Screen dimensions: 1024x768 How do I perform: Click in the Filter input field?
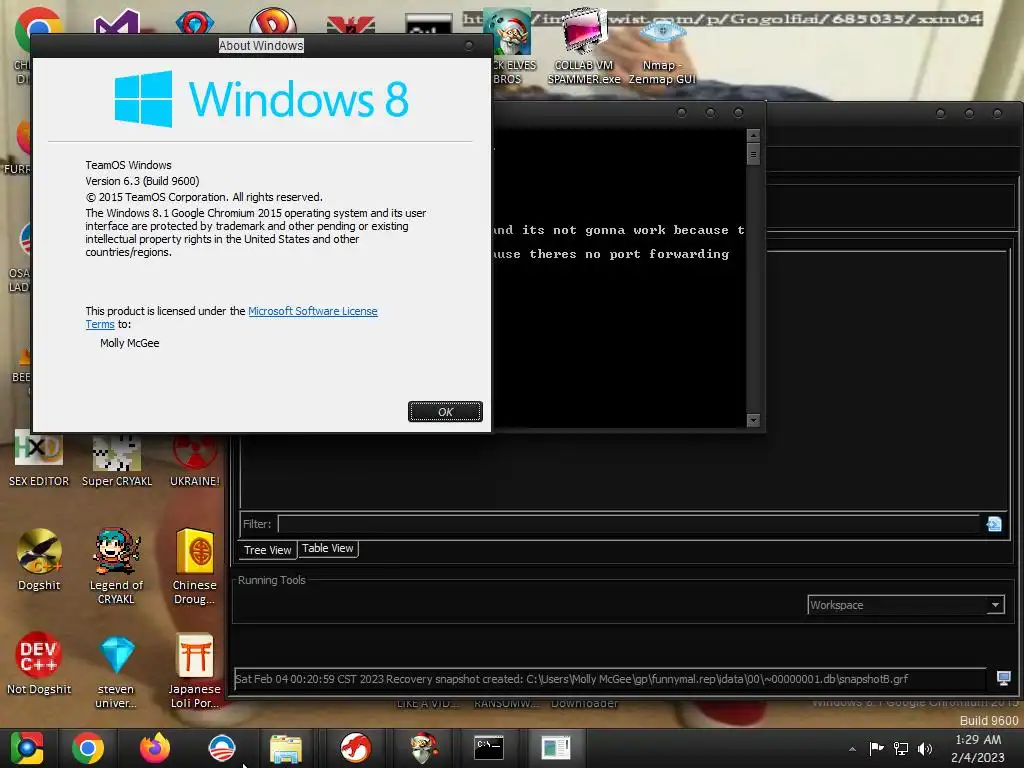coord(630,523)
